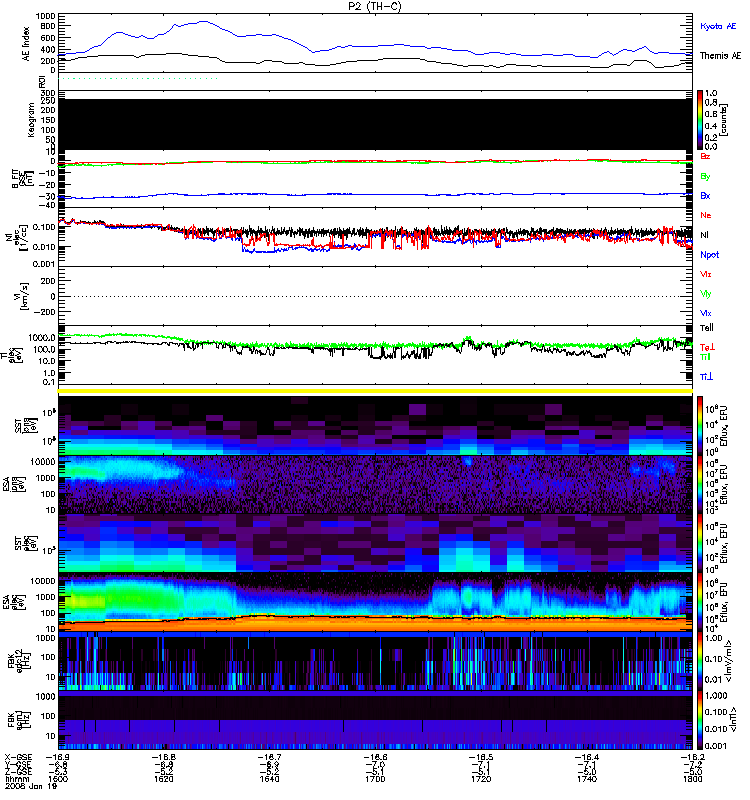Click the X-GSE row label
This screenshot has width=750, height=800.
point(18,757)
